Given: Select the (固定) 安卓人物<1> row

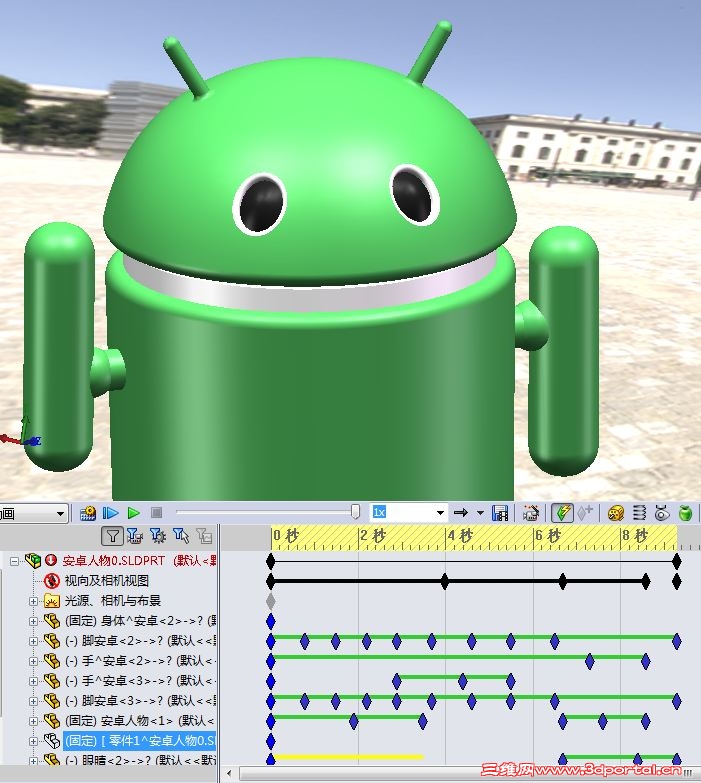Looking at the screenshot, I should coord(140,721).
